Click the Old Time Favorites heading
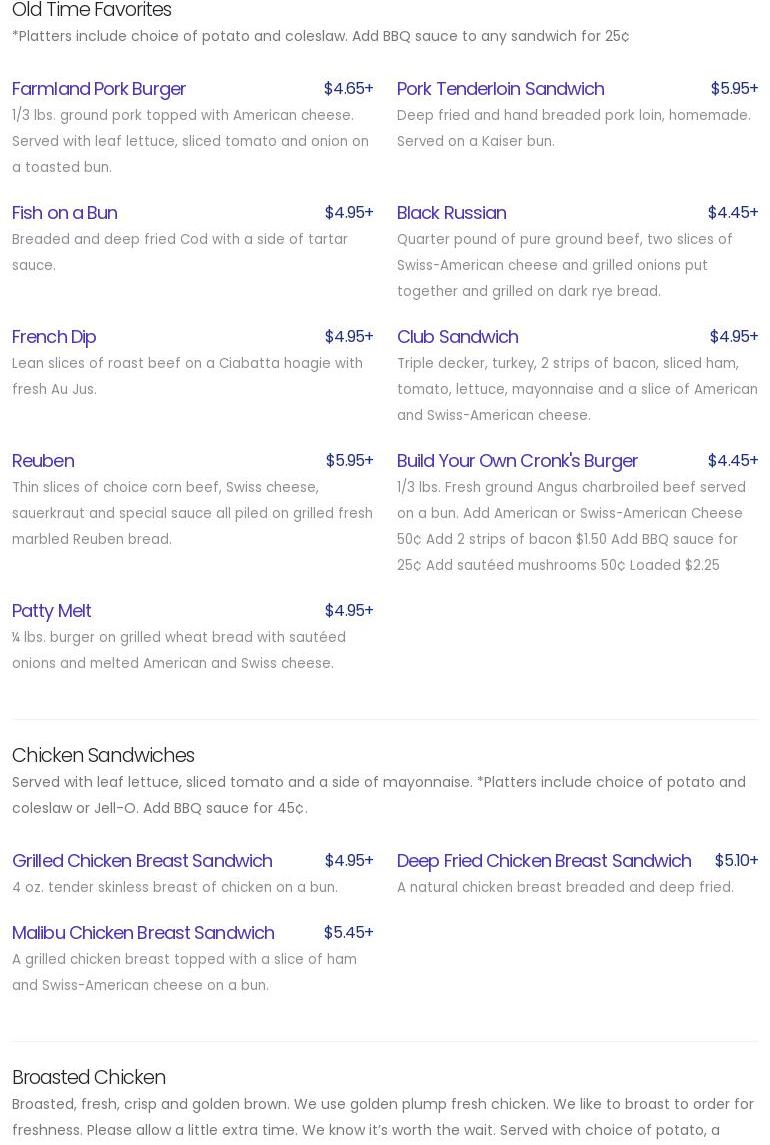Screen dimensions: 770x1145 (92, 10)
